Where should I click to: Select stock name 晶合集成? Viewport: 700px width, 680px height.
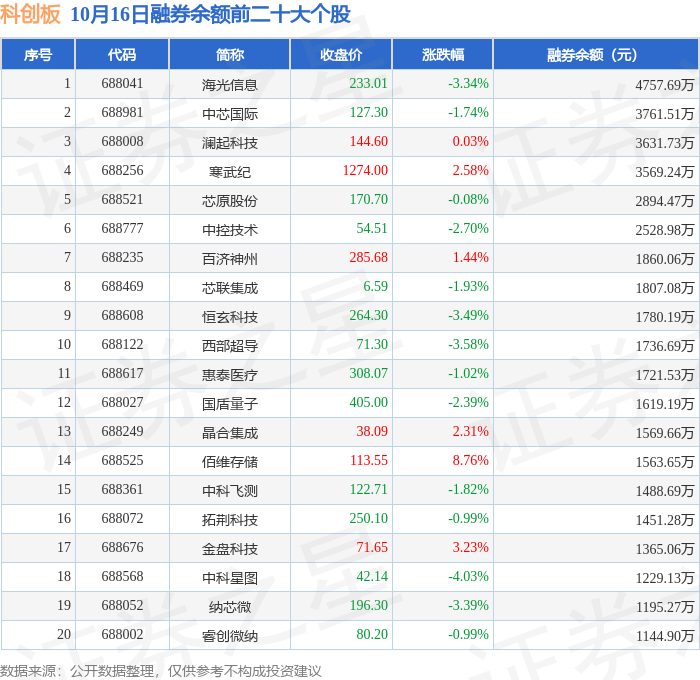coord(229,433)
